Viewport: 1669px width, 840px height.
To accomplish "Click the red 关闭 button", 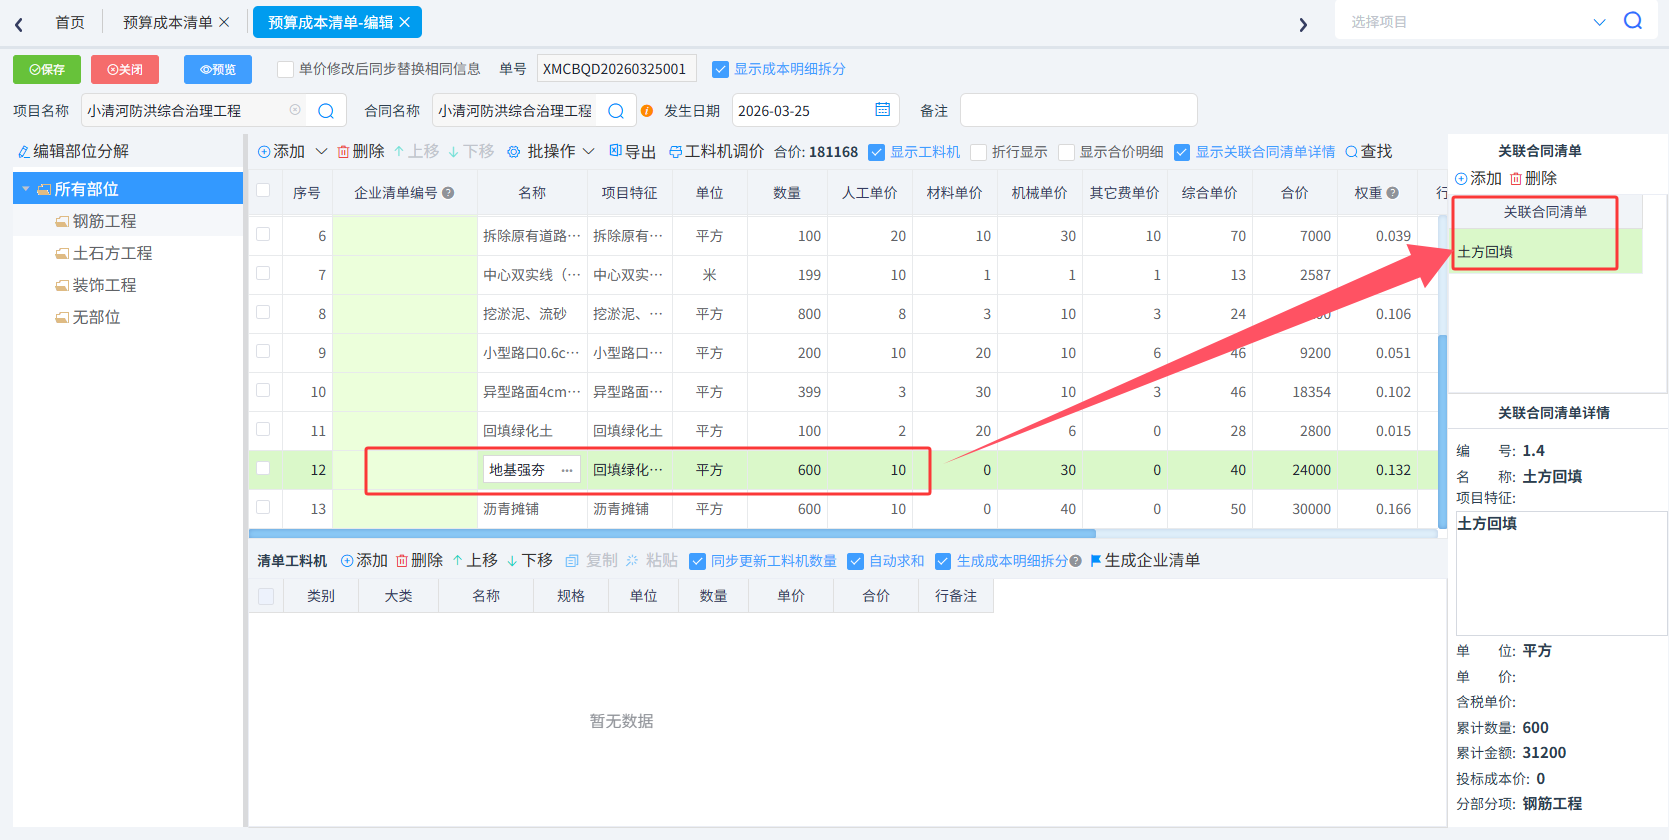I will [x=125, y=69].
